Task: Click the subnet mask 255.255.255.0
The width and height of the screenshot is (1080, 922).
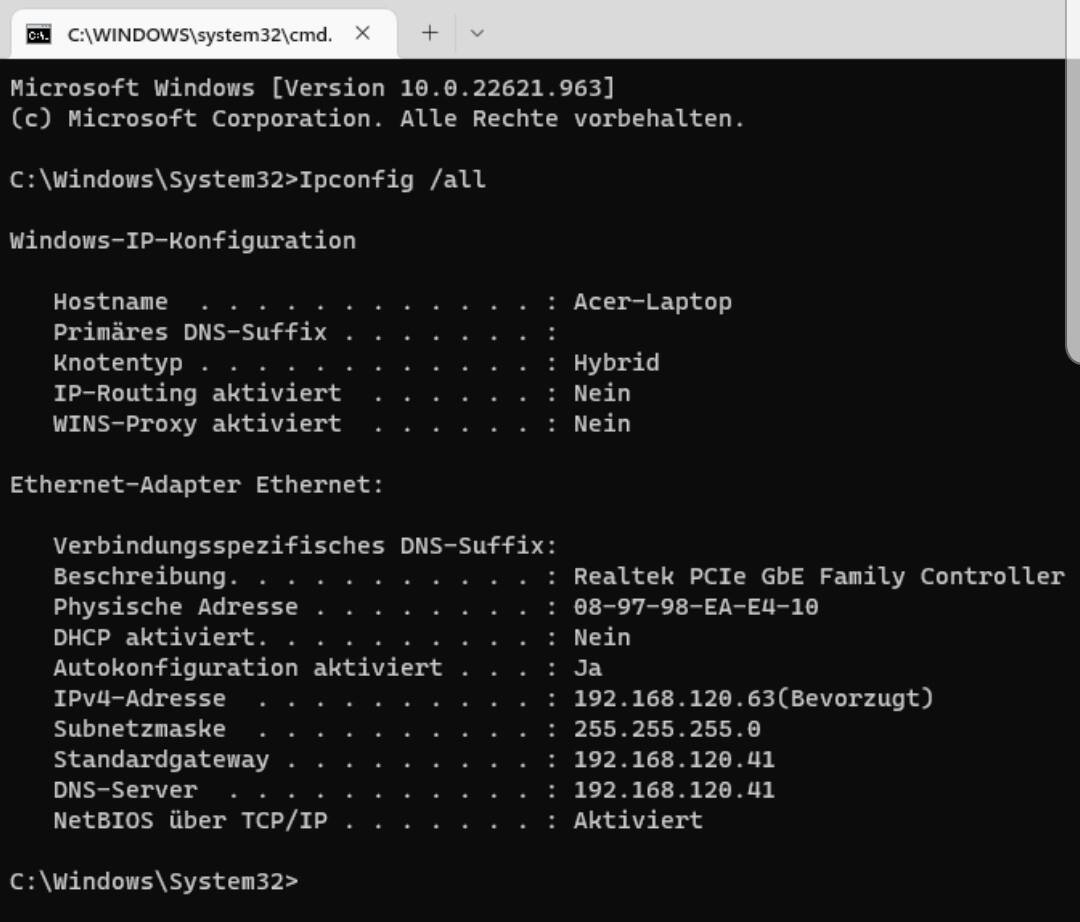Action: tap(666, 729)
